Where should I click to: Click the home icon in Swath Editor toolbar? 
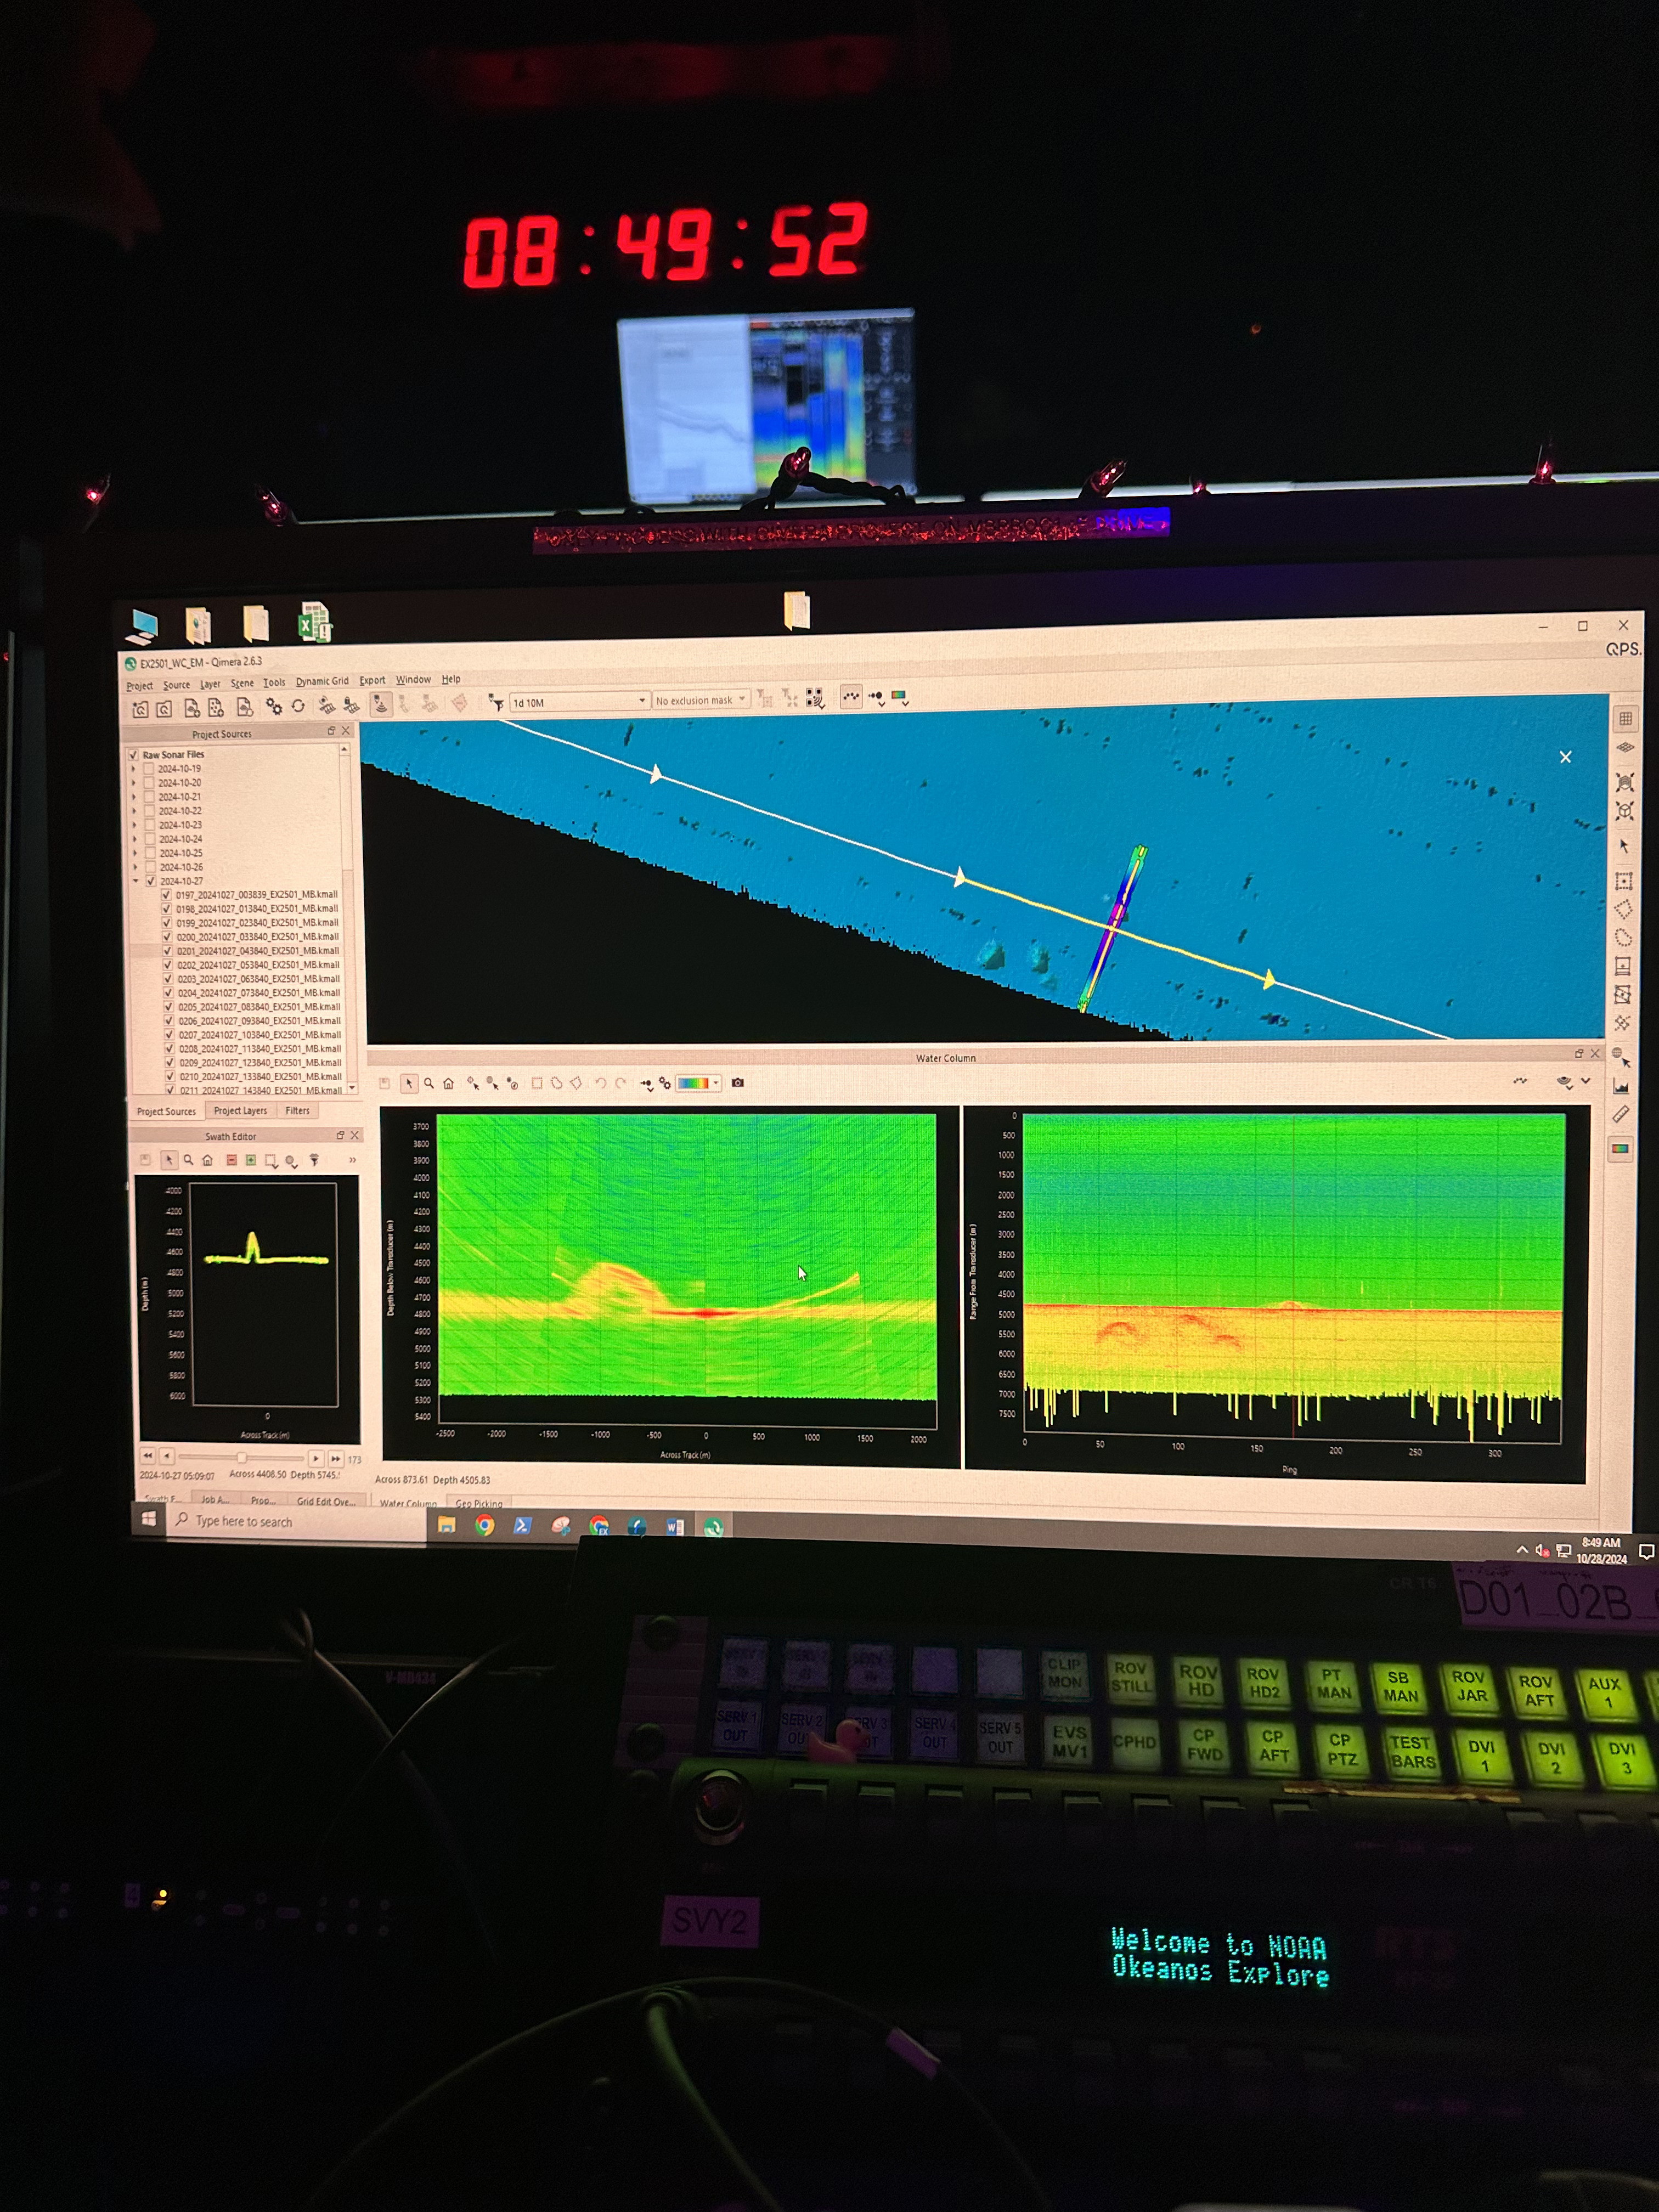[208, 1161]
